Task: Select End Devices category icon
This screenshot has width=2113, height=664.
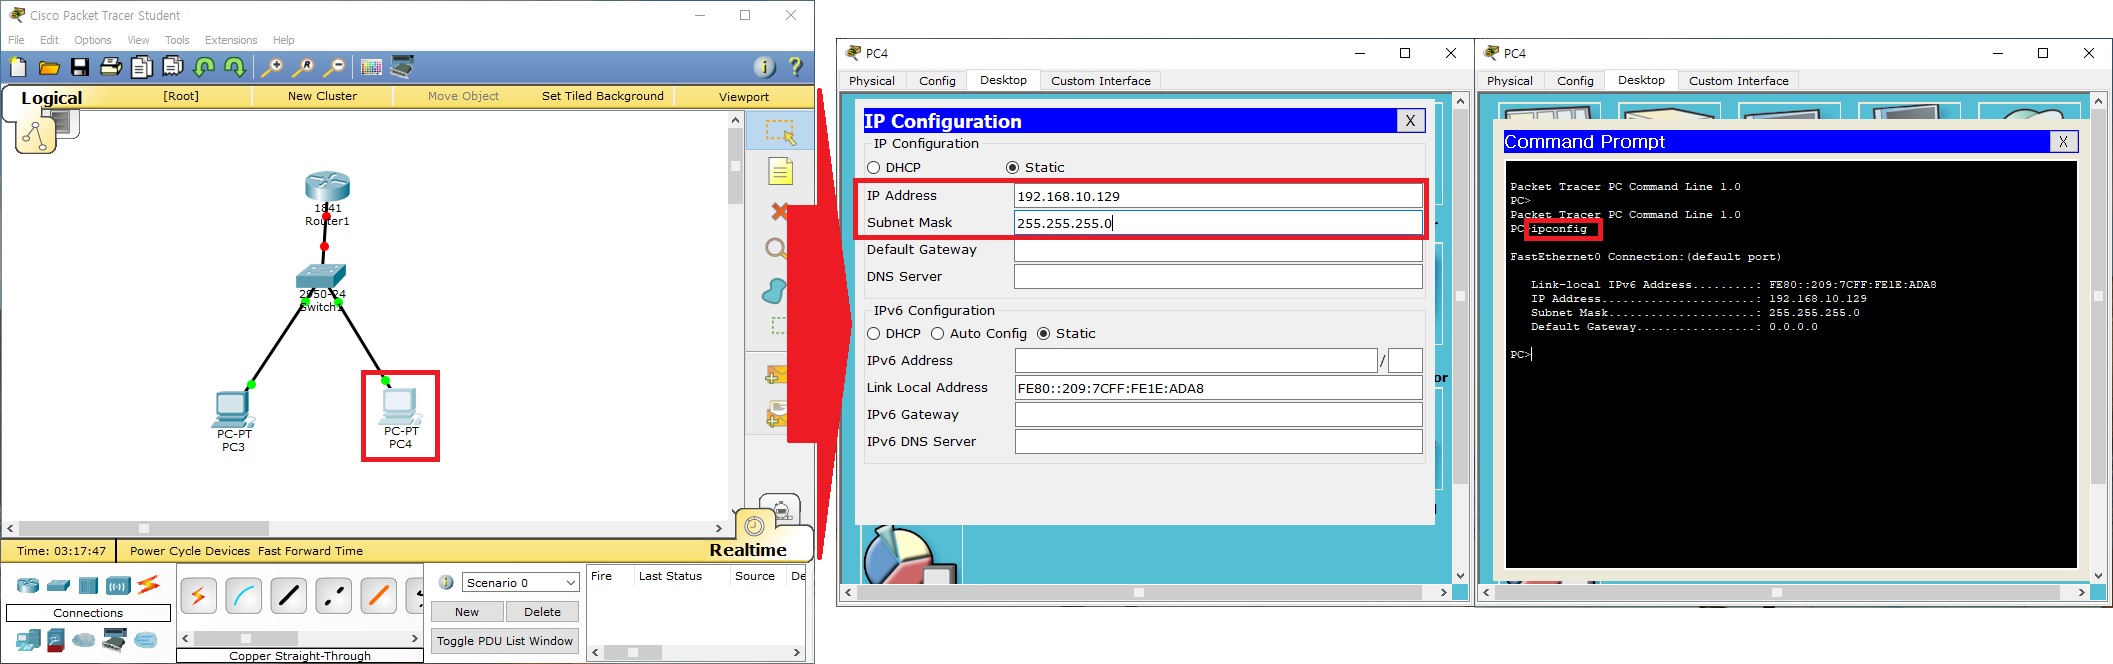Action: click(28, 640)
